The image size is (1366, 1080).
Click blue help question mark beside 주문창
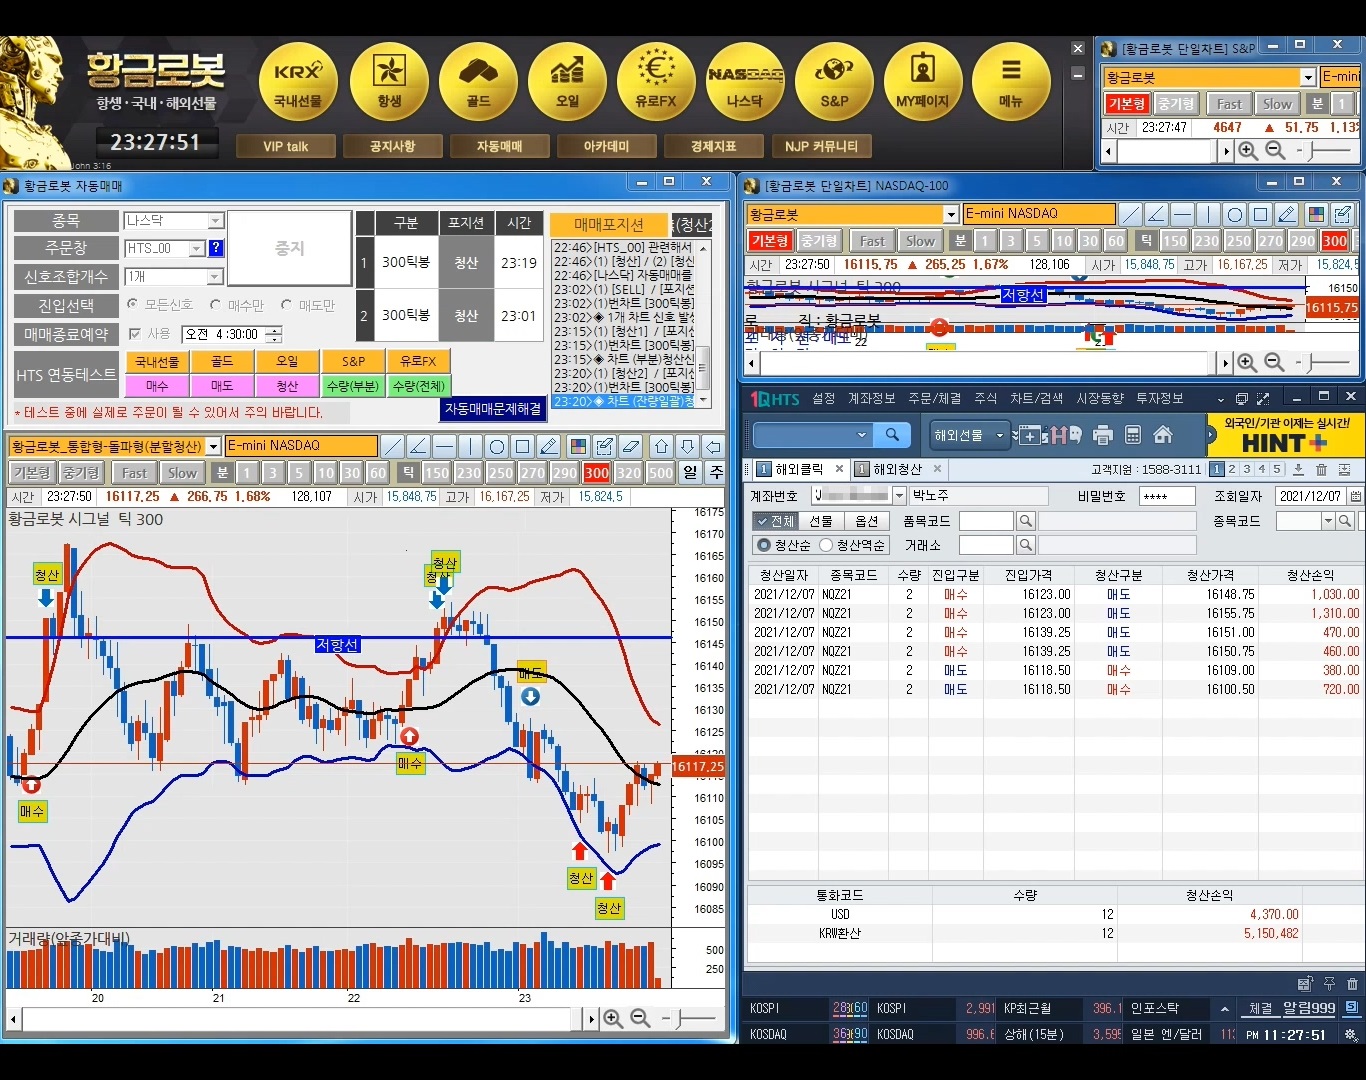click(x=216, y=249)
